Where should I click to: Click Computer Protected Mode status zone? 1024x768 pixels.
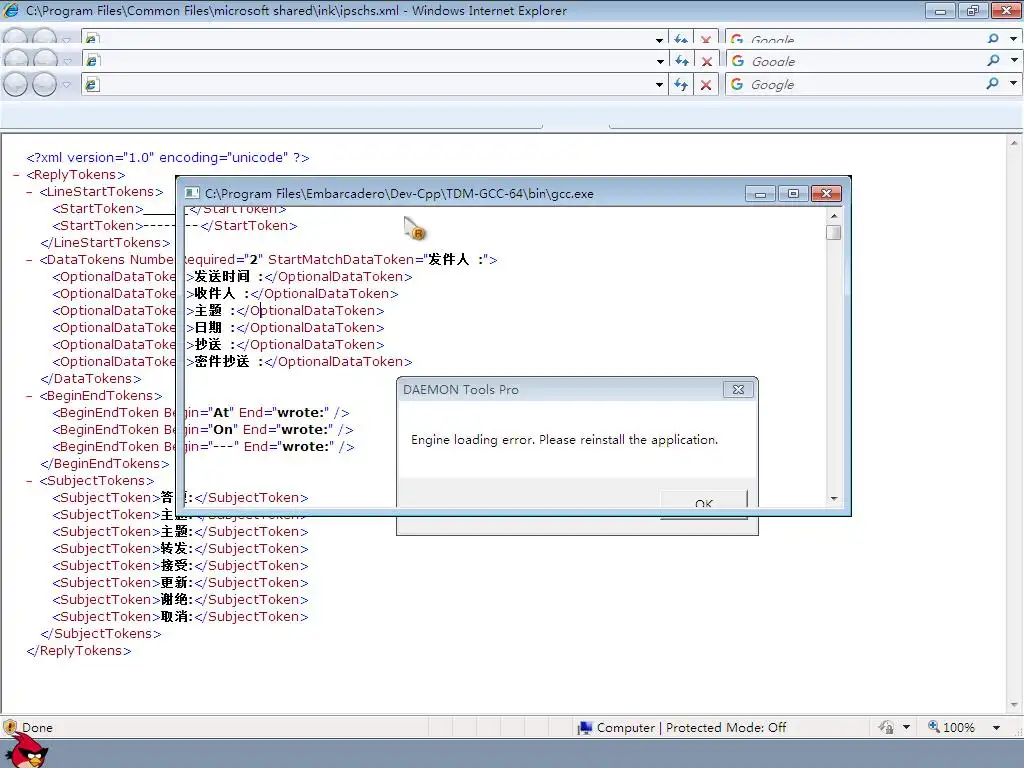682,728
